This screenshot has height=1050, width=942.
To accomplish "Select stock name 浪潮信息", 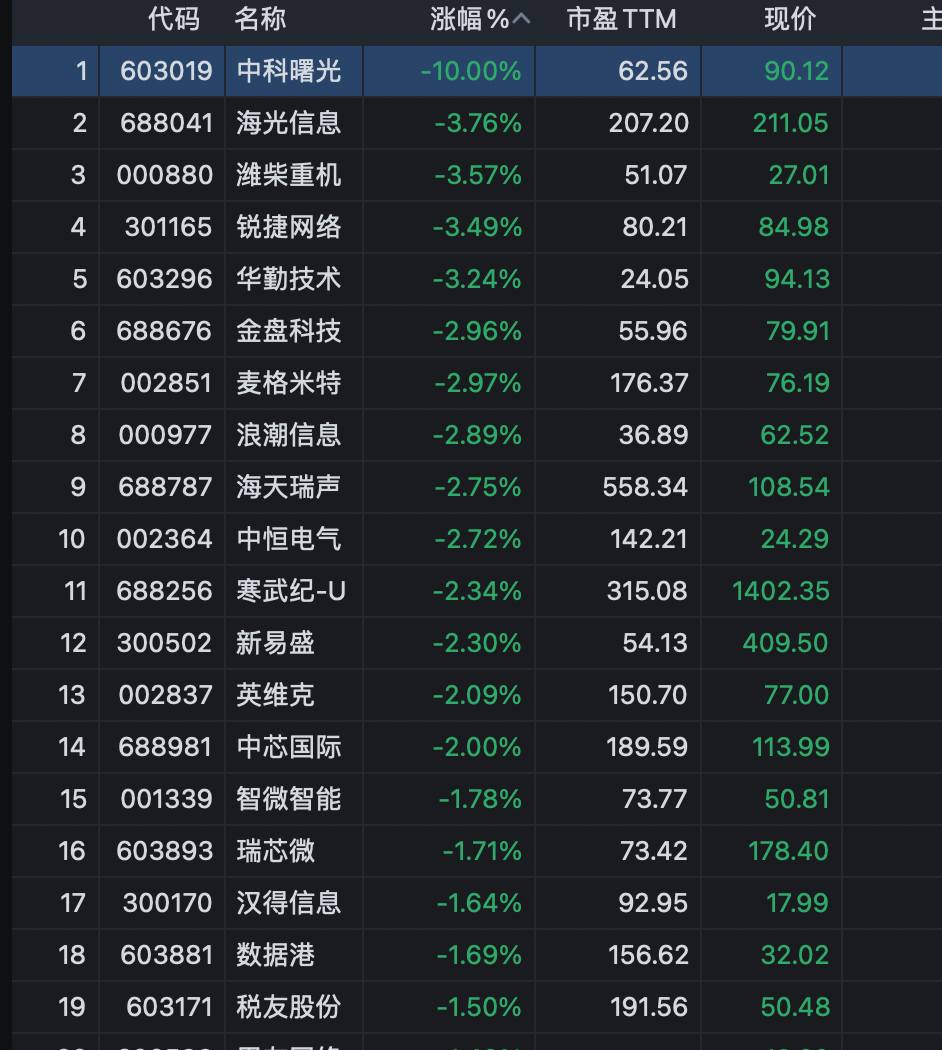I will coord(289,435).
